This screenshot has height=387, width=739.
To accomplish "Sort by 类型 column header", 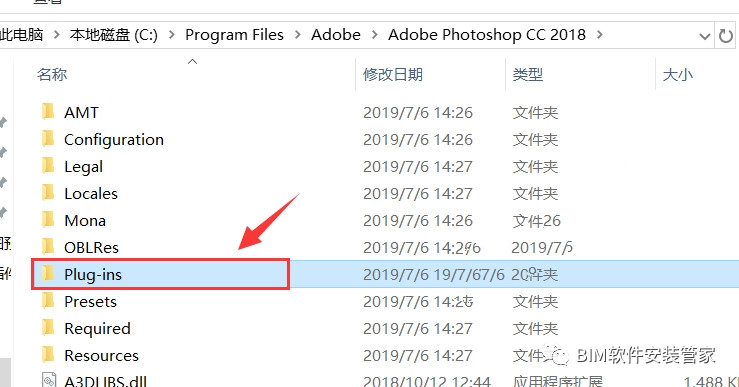I will pyautogui.click(x=528, y=74).
